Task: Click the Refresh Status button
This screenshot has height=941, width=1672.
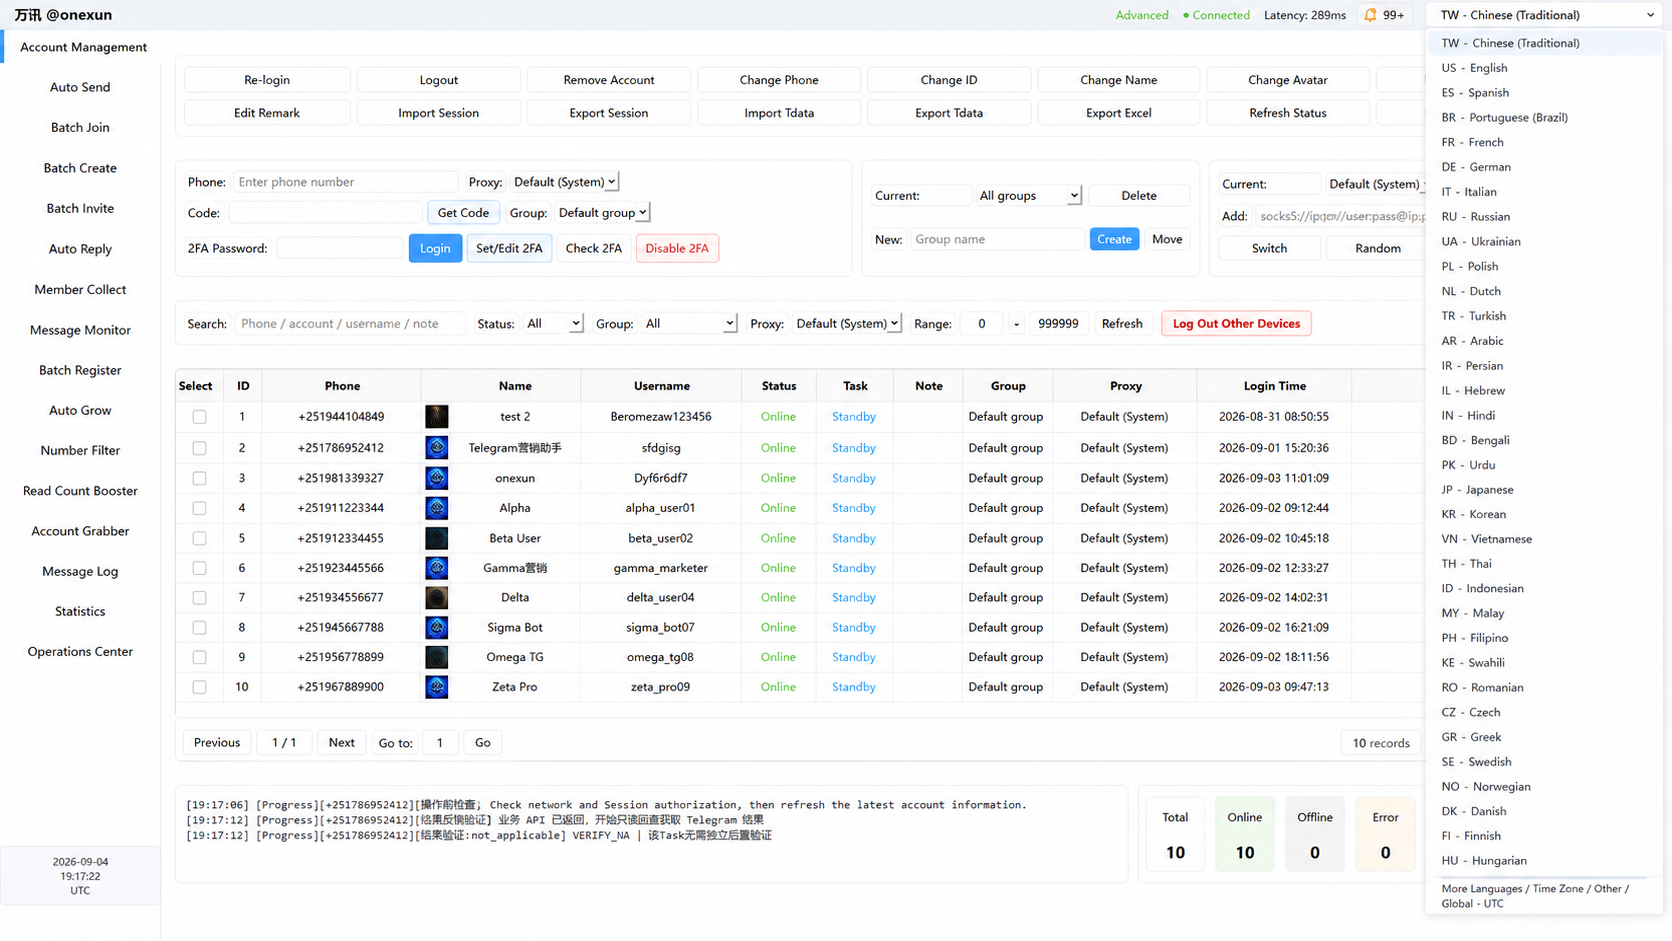Action: click(1288, 113)
